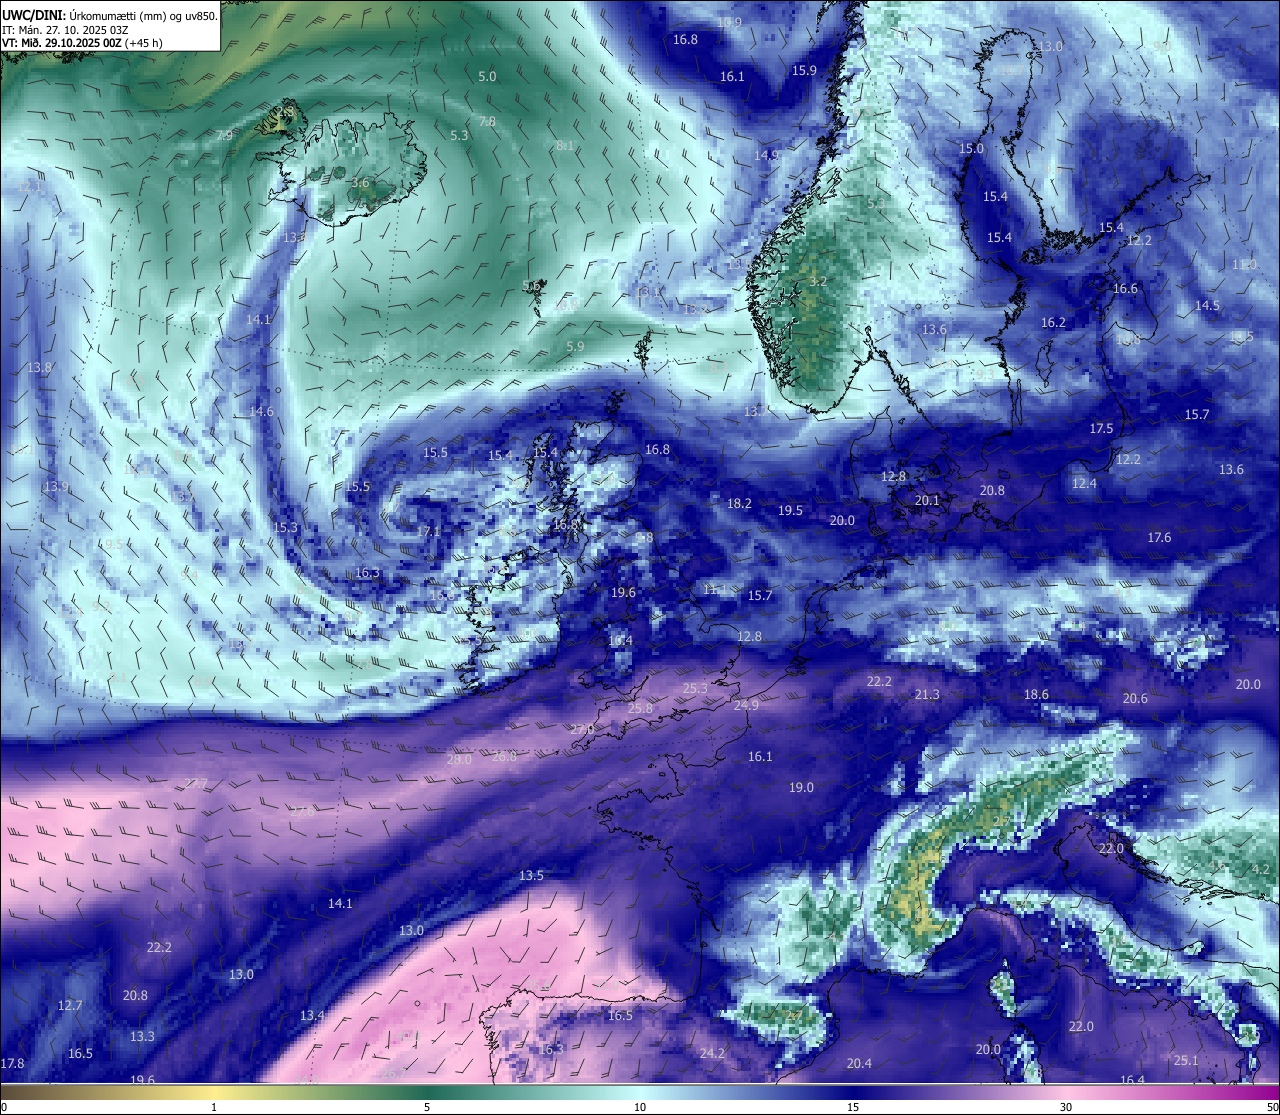Click the 3.6 value over Iceland
The height and width of the screenshot is (1115, 1280).
(360, 183)
